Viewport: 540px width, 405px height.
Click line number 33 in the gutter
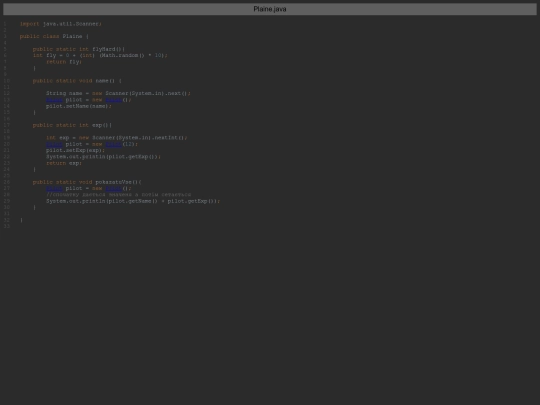tap(7, 226)
